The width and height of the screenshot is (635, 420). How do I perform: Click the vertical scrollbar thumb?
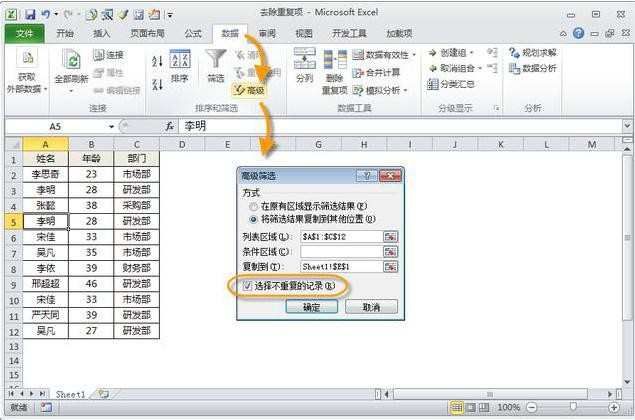pos(627,237)
